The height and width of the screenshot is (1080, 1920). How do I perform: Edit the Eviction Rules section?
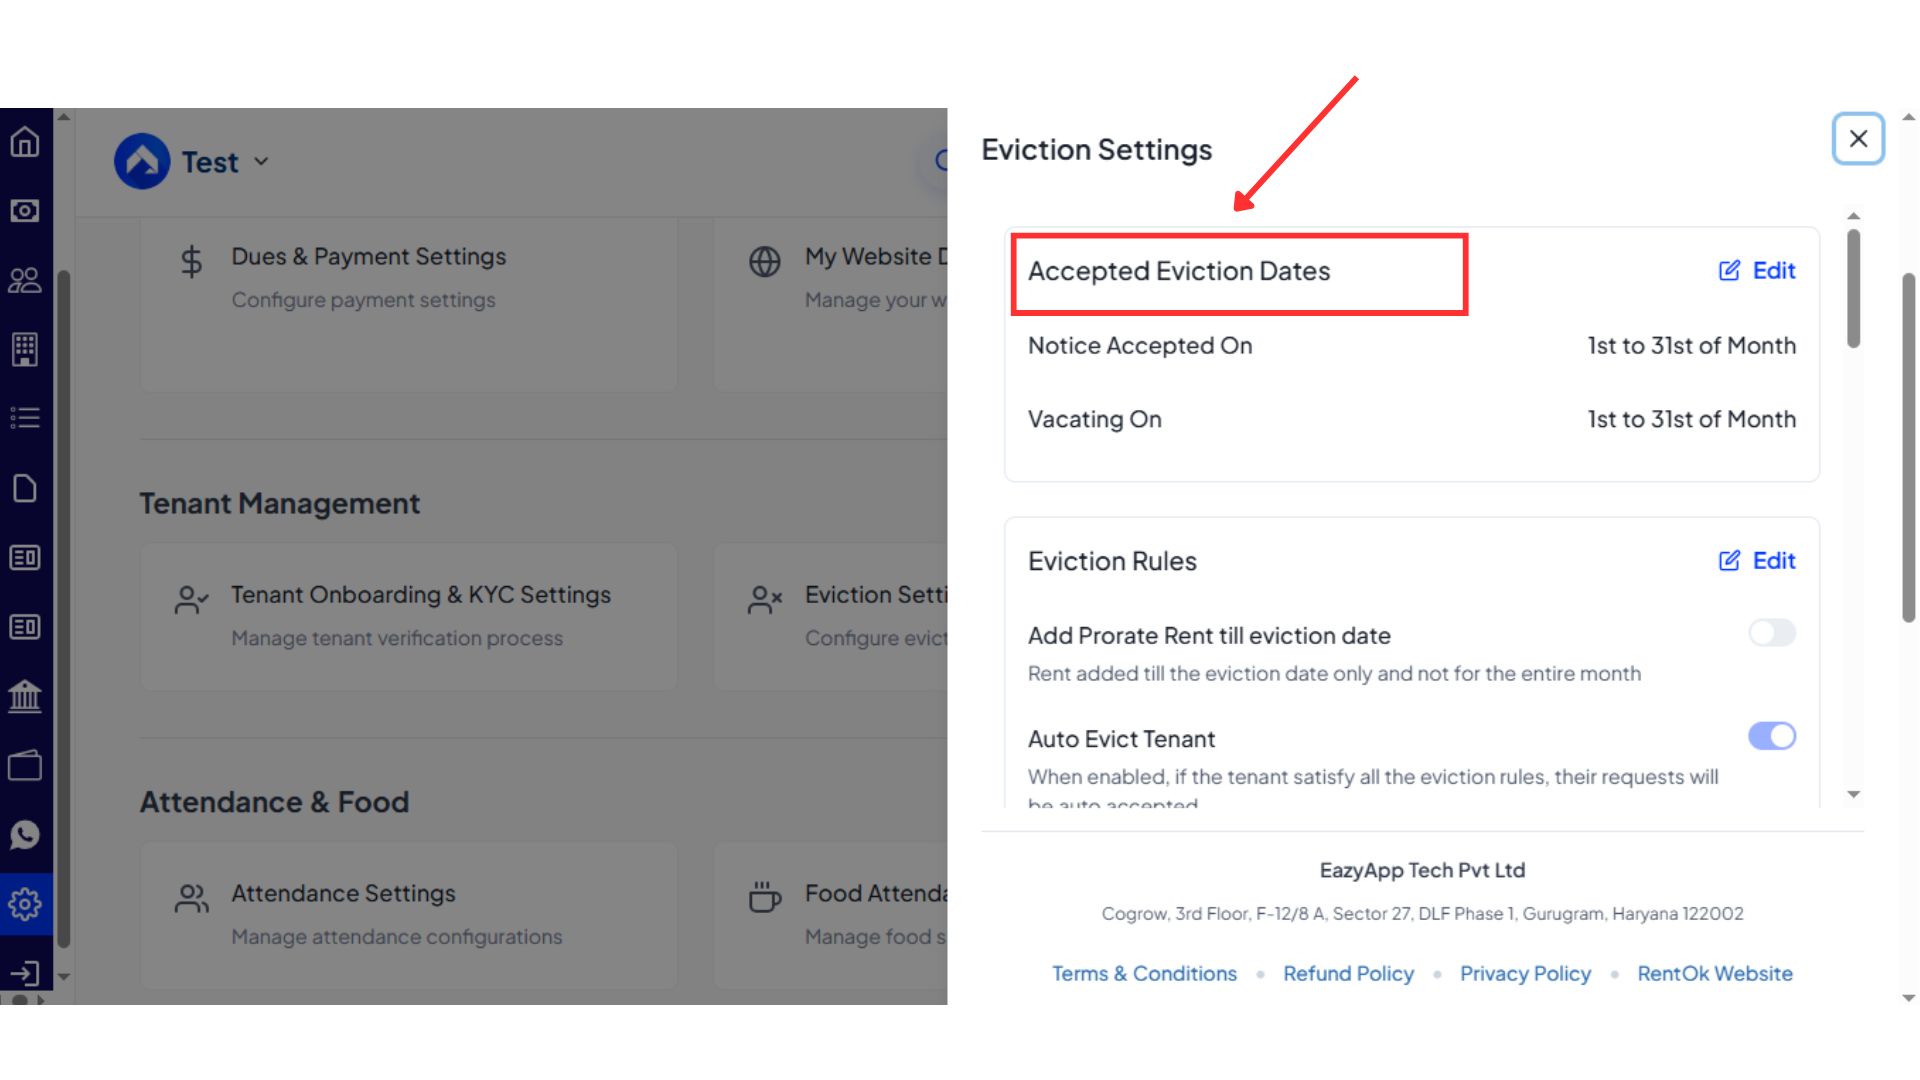pos(1757,561)
